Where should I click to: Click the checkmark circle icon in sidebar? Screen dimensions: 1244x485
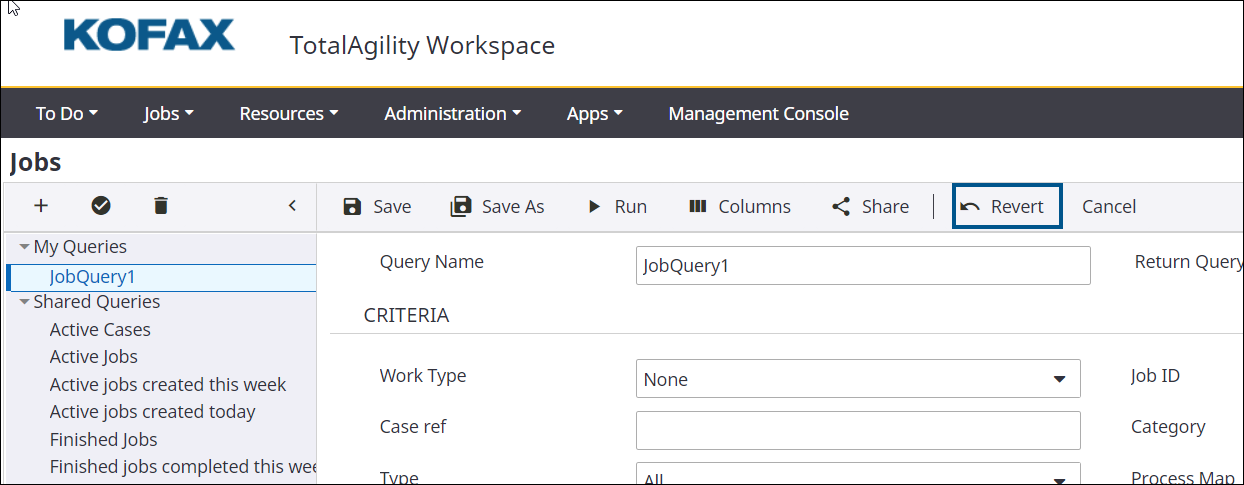pos(101,206)
